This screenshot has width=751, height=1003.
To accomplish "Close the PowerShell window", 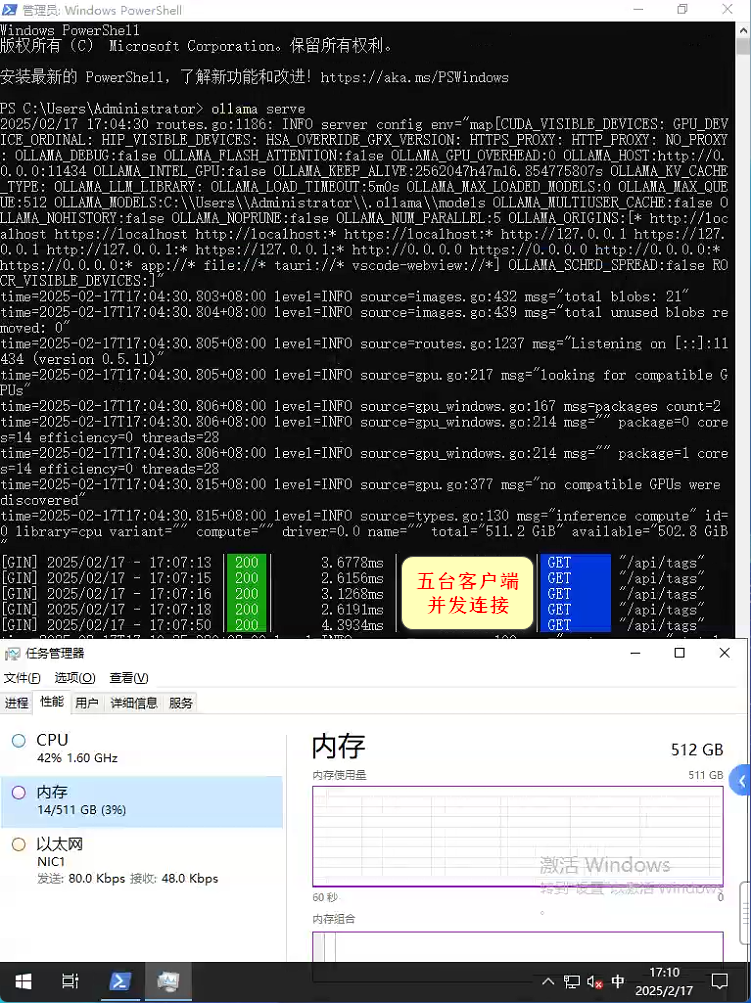I will pyautogui.click(x=727, y=10).
